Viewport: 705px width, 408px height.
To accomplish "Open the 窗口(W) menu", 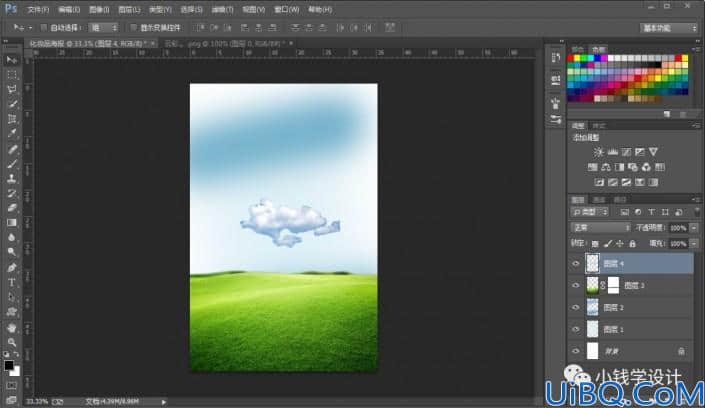I will pyautogui.click(x=286, y=9).
